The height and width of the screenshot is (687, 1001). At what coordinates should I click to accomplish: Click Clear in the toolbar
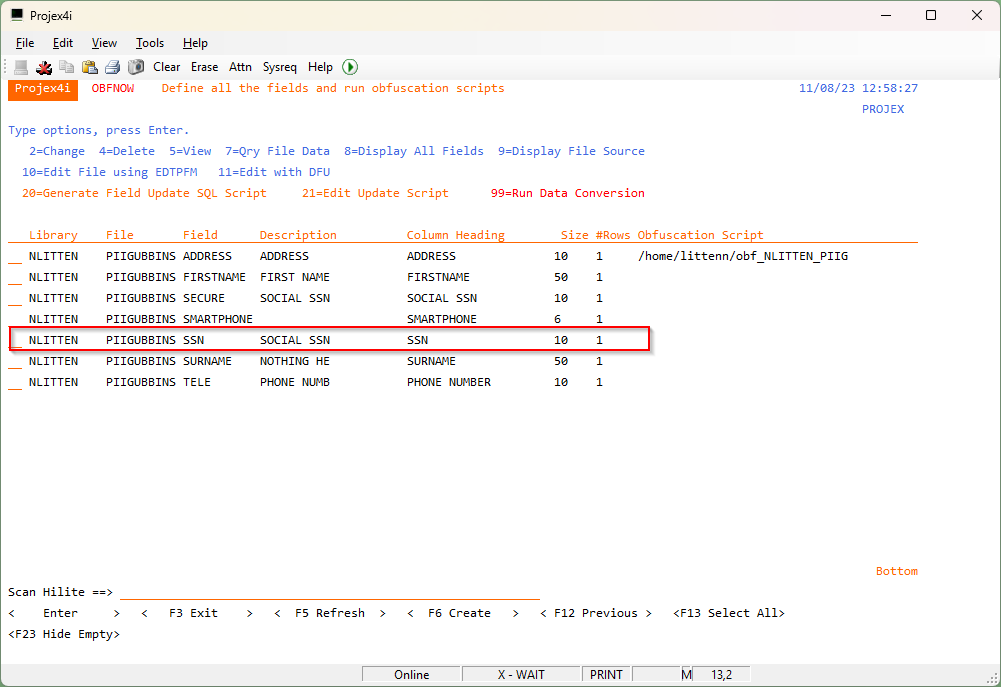click(x=167, y=67)
